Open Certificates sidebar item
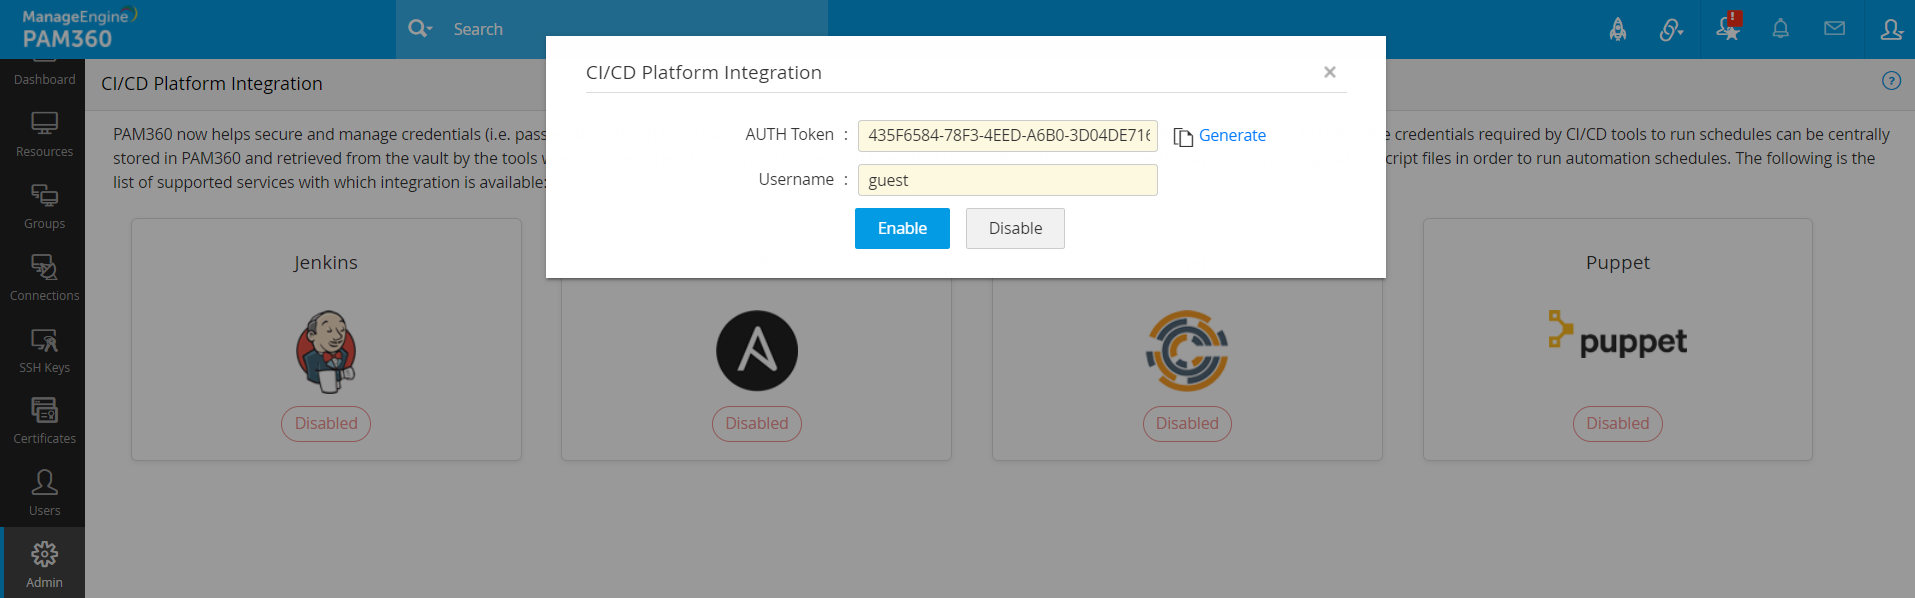The height and width of the screenshot is (598, 1915). coord(44,421)
